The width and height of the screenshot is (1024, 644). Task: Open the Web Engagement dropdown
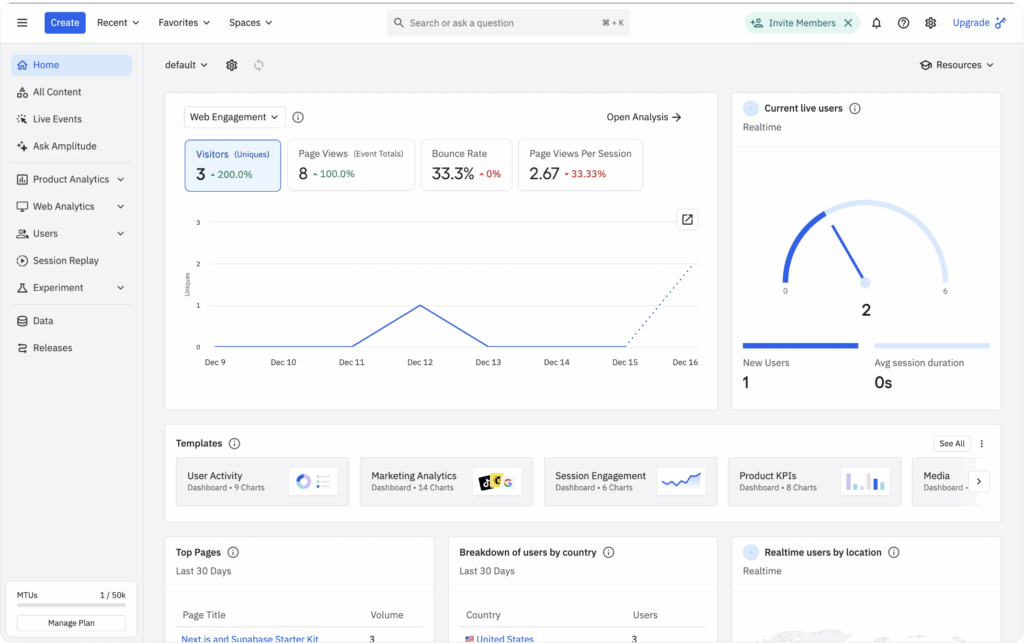(234, 116)
